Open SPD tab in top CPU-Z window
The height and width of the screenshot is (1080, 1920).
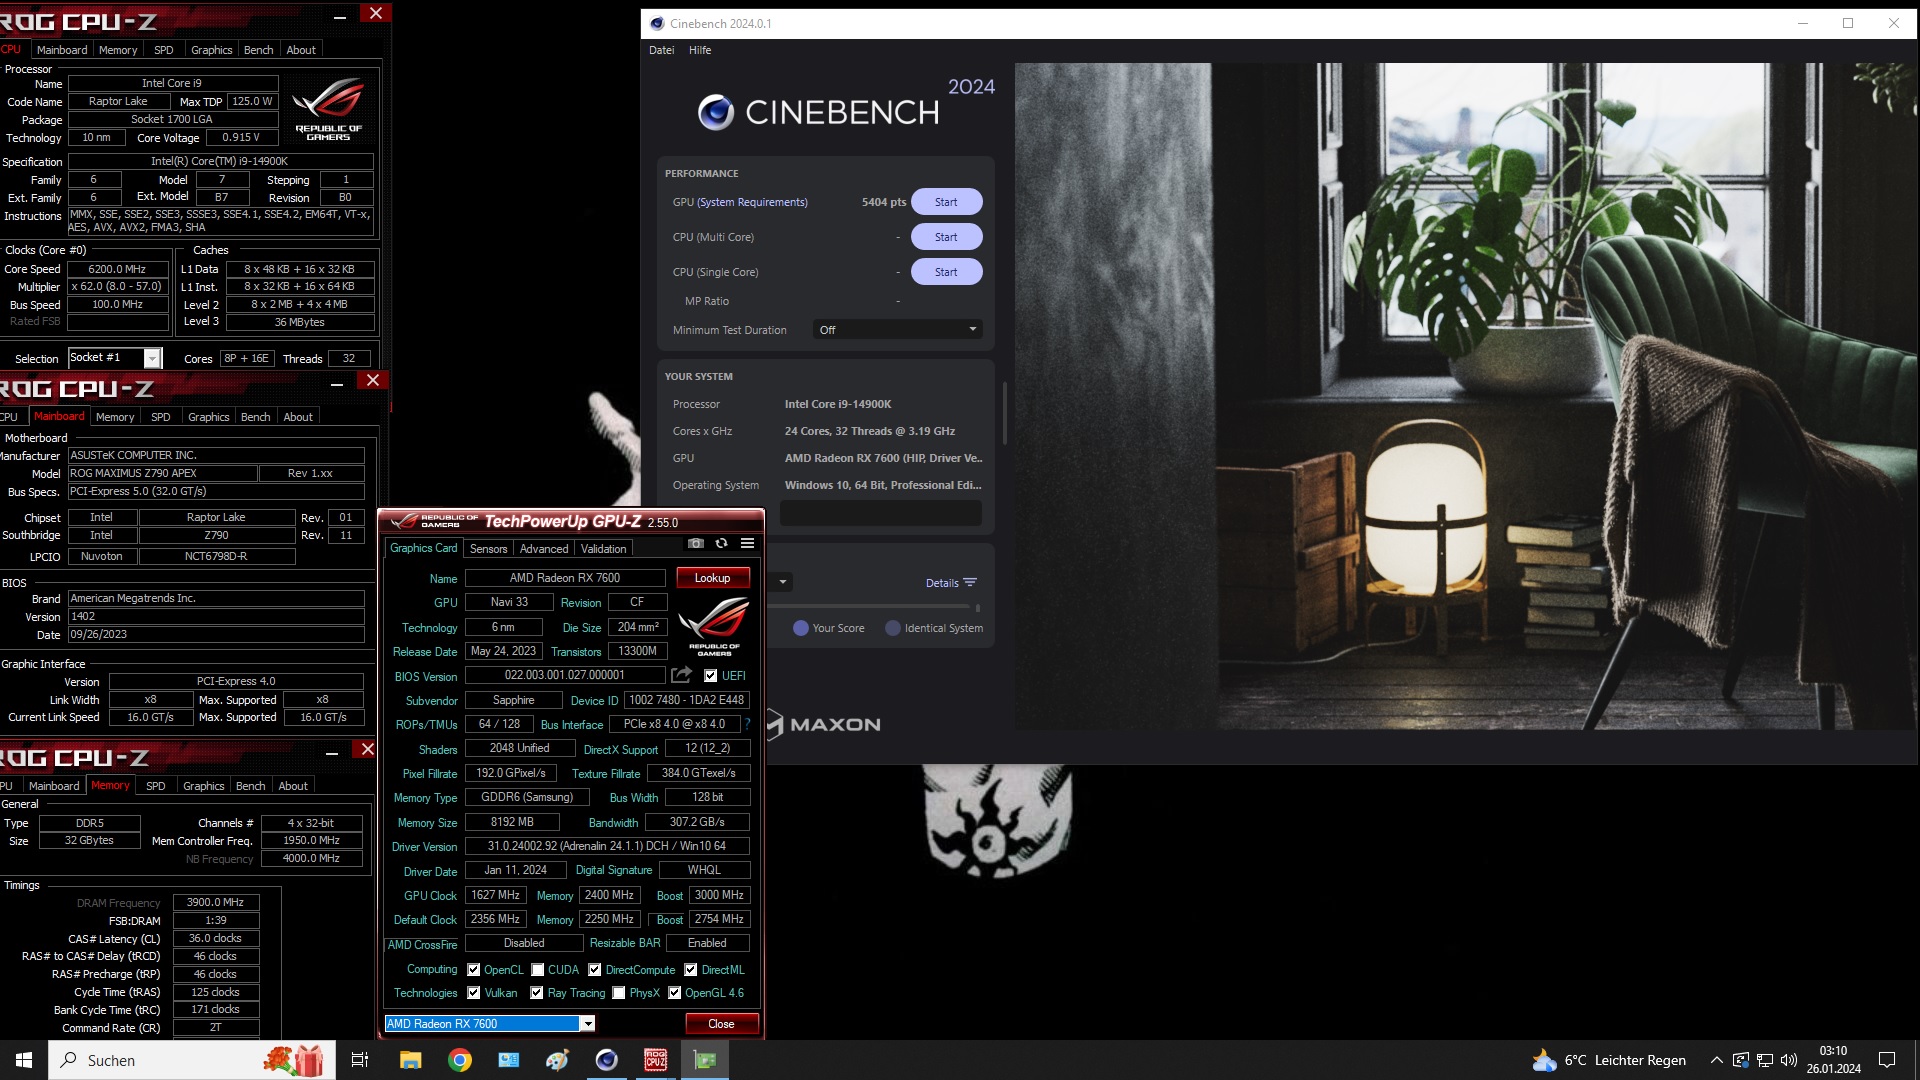click(x=164, y=50)
